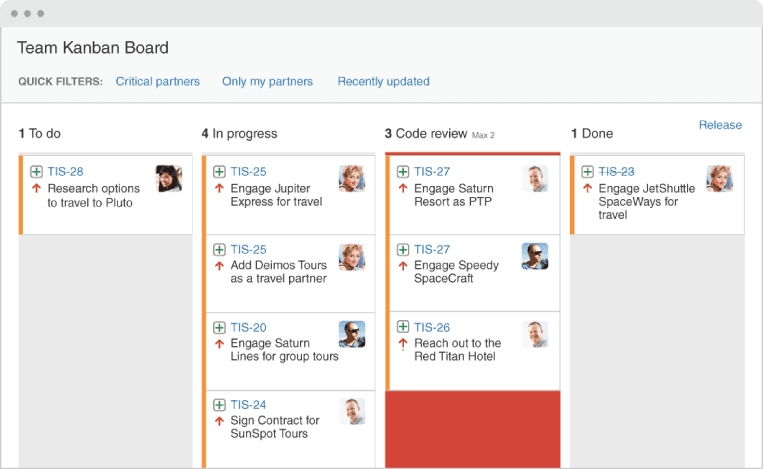
Task: Open the TIS-26 issue key link
Action: click(432, 327)
